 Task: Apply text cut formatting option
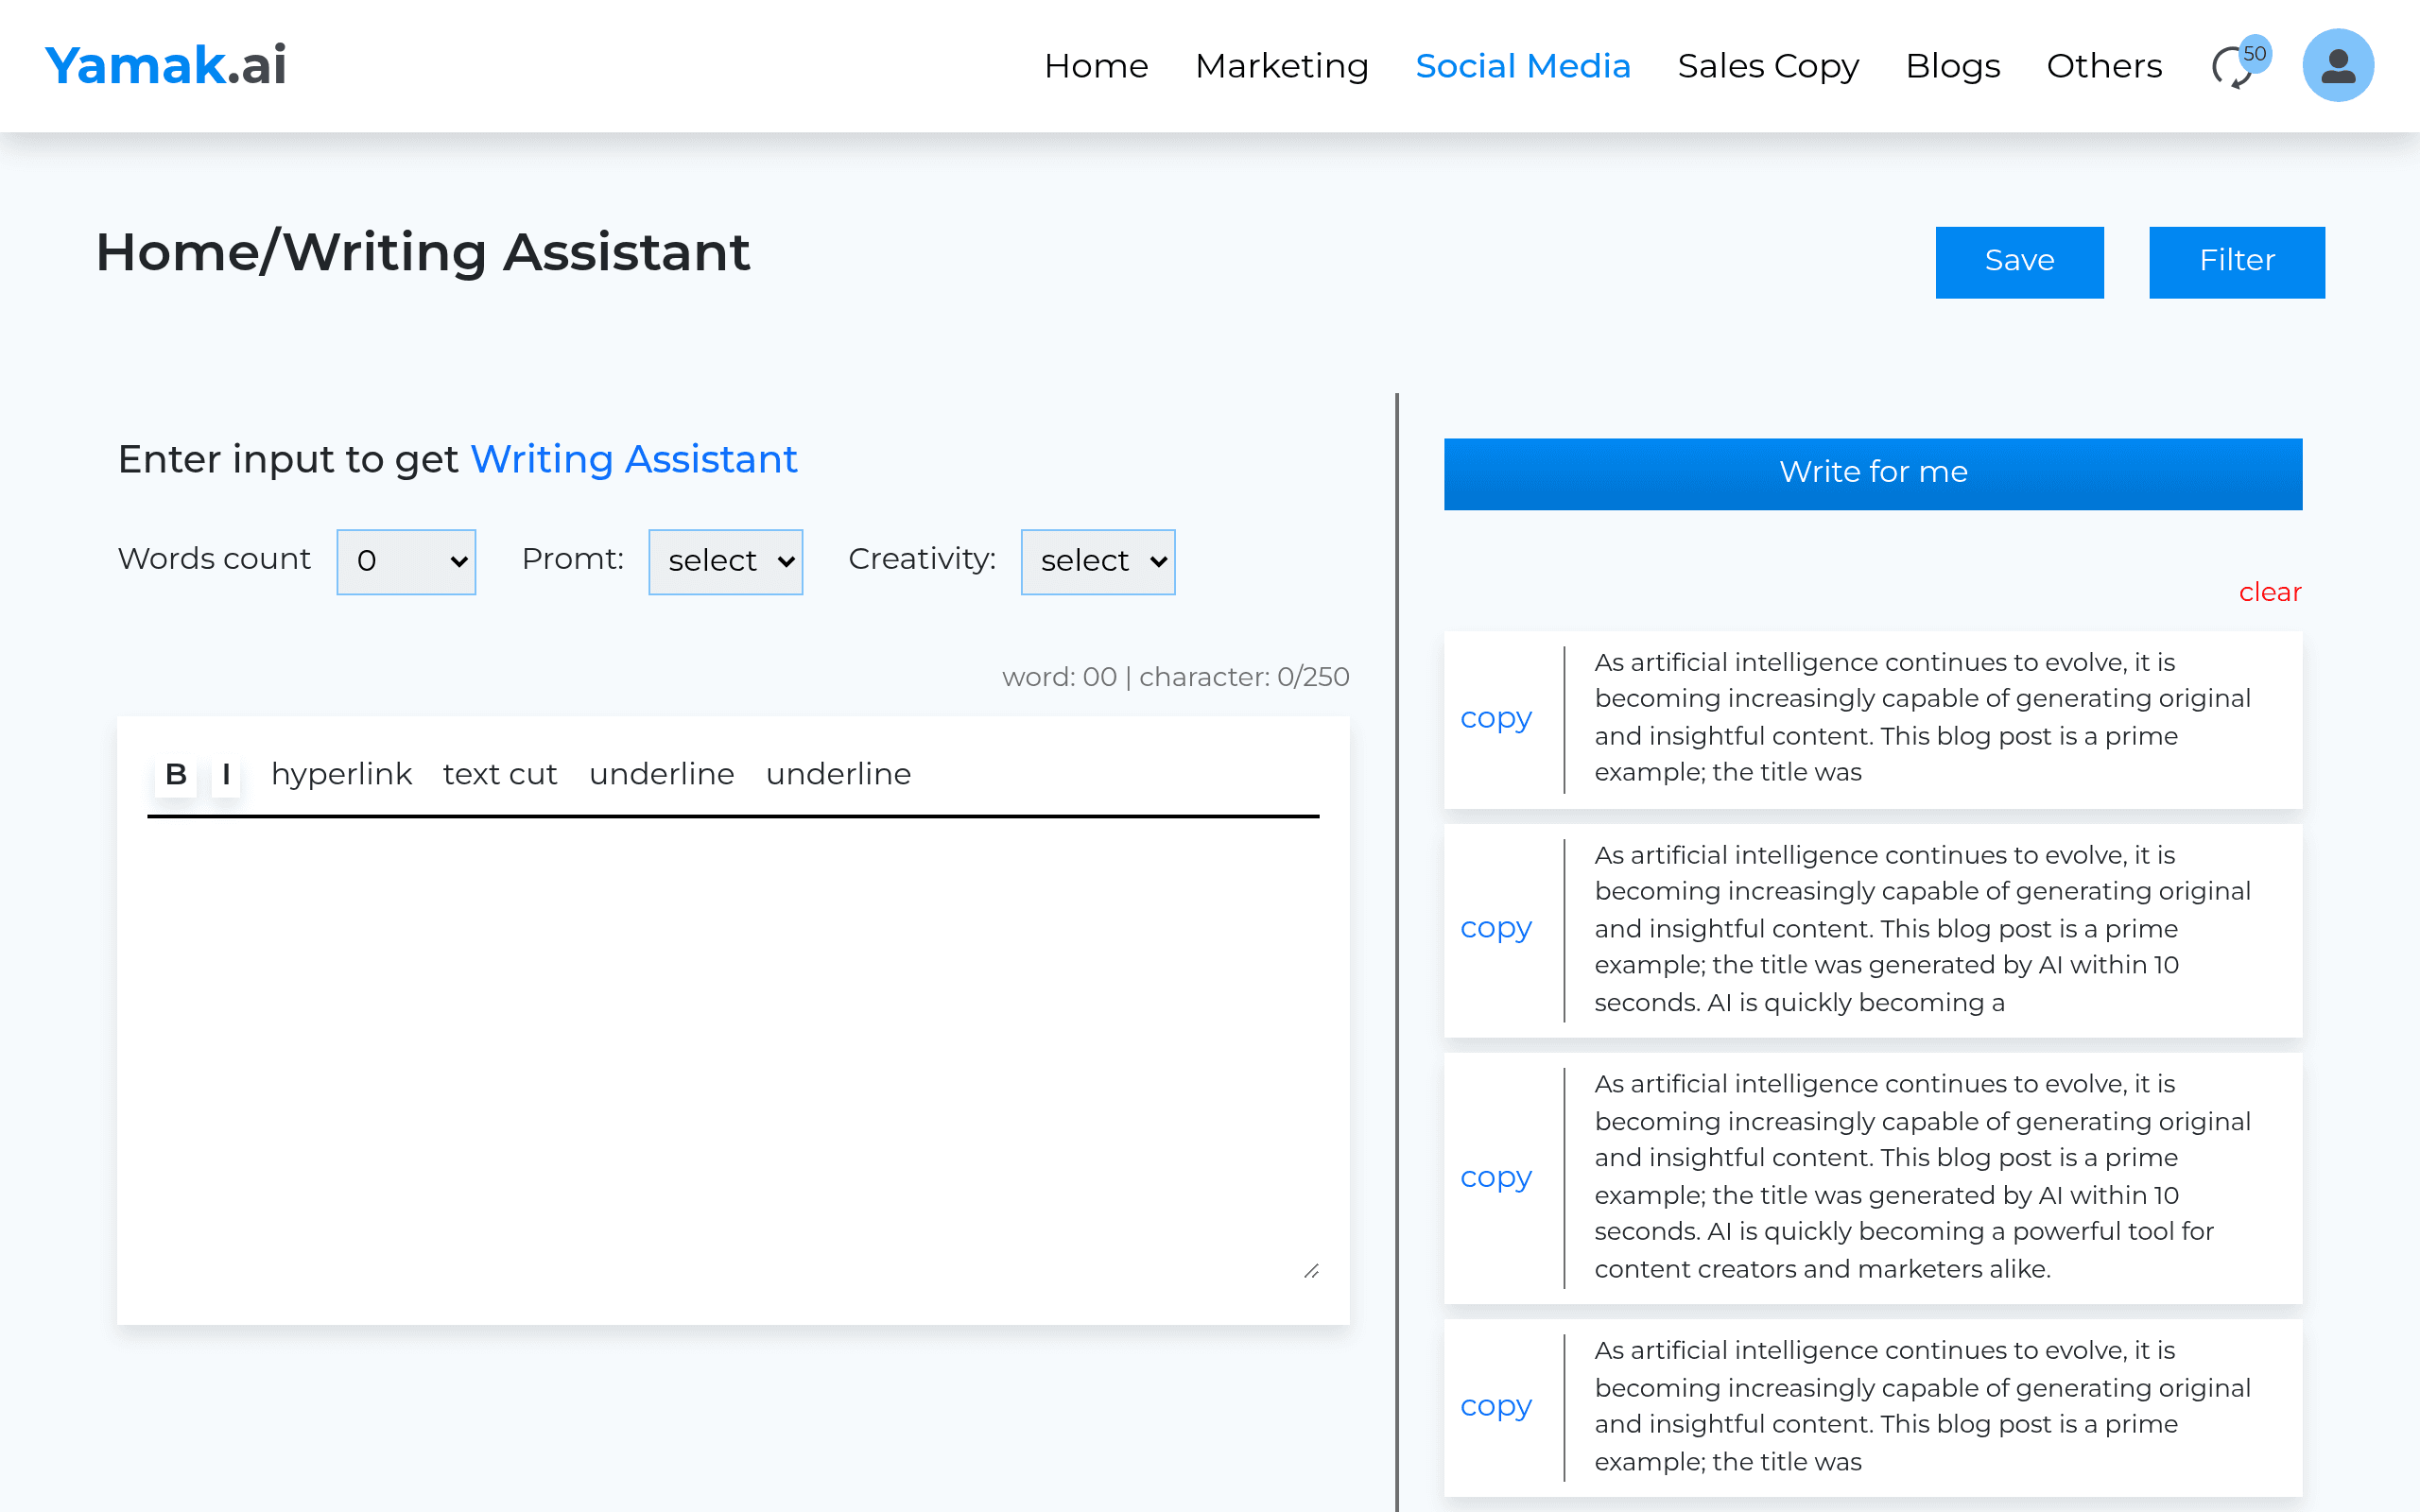click(500, 774)
